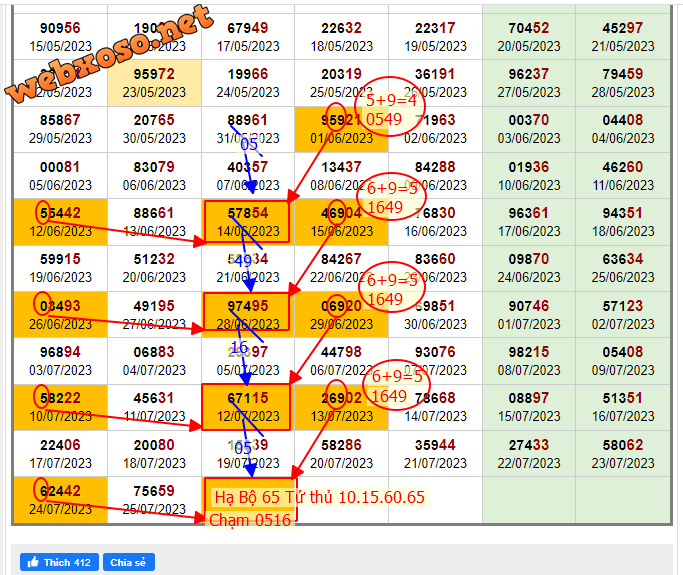683x575 pixels.
Task: Select the cell 00370 dated 03/06/2023
Action: 529,129
